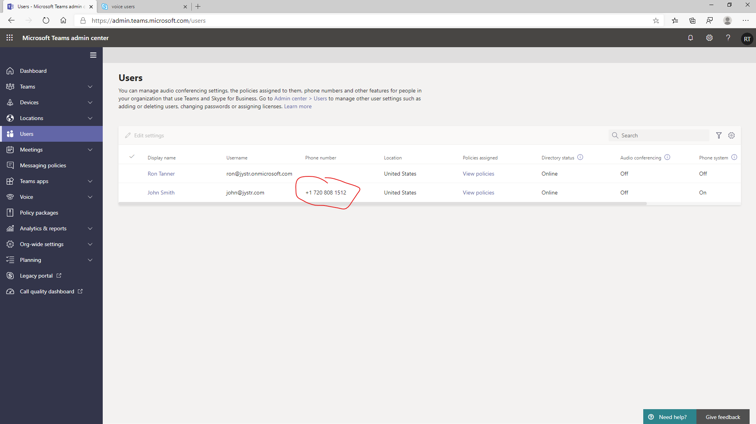Expand the Locations menu chevron
Screen dimensions: 756x424
coord(90,118)
